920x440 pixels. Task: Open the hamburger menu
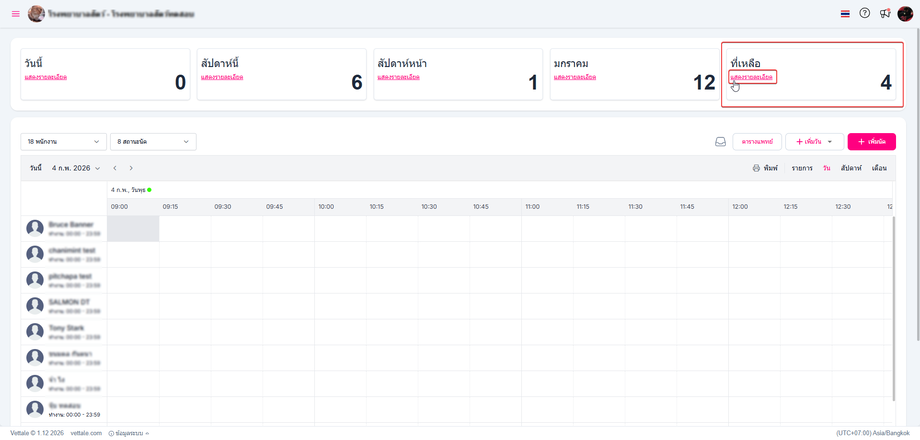click(15, 14)
